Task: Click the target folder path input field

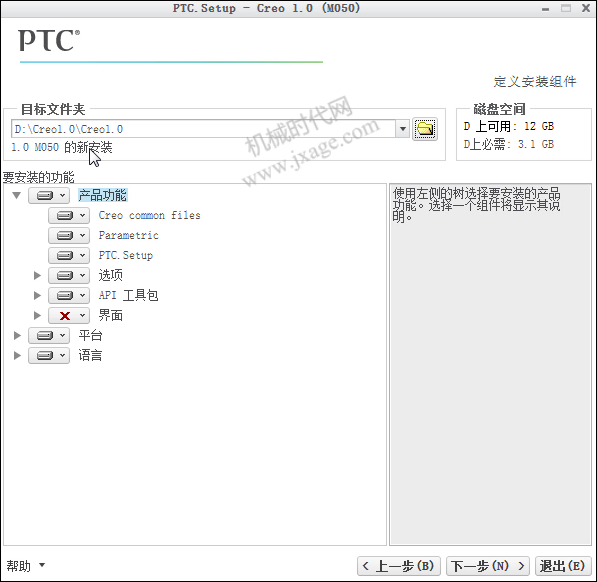Action: (204, 129)
